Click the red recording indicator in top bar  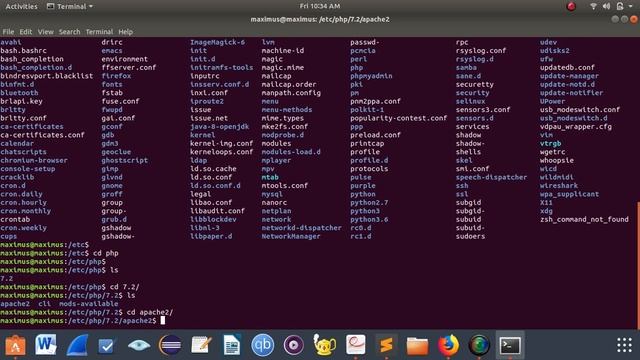tap(571, 6)
